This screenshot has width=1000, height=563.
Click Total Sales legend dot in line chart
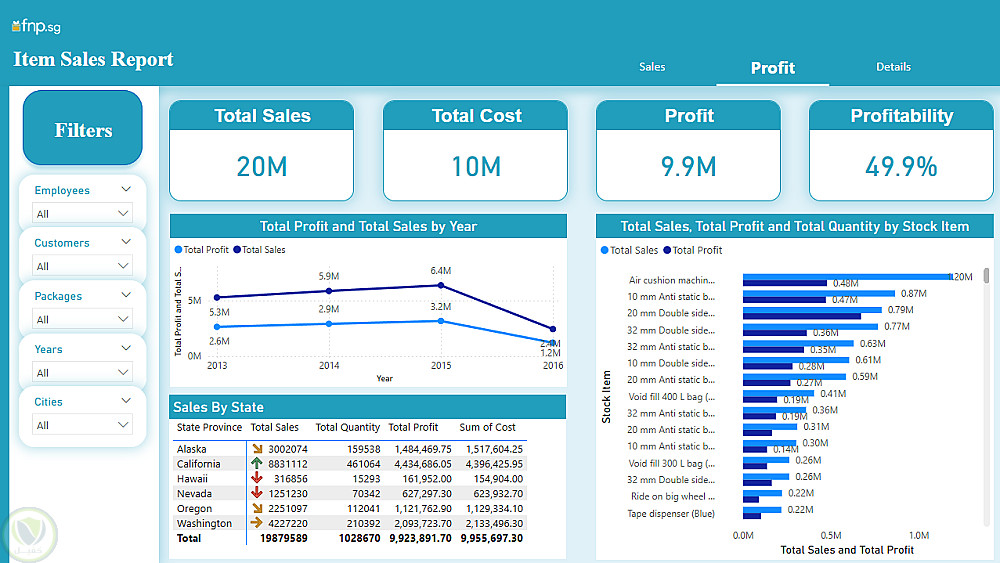[x=237, y=250]
